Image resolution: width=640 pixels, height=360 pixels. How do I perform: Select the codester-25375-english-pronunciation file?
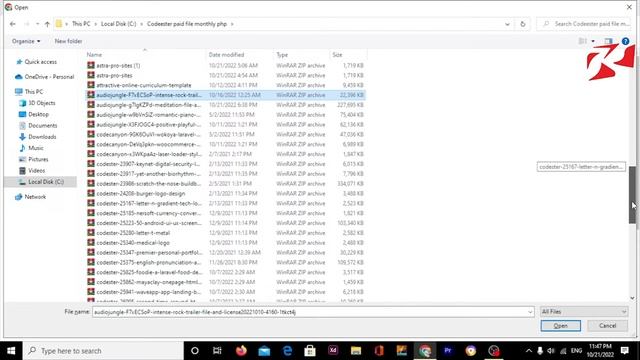[225, 262]
